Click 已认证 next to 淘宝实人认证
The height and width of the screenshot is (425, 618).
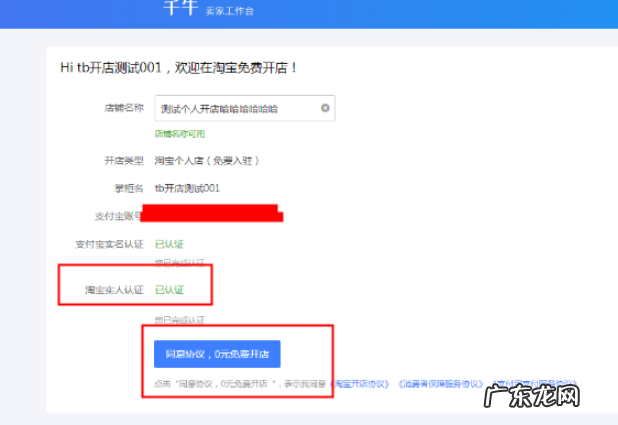coord(169,290)
